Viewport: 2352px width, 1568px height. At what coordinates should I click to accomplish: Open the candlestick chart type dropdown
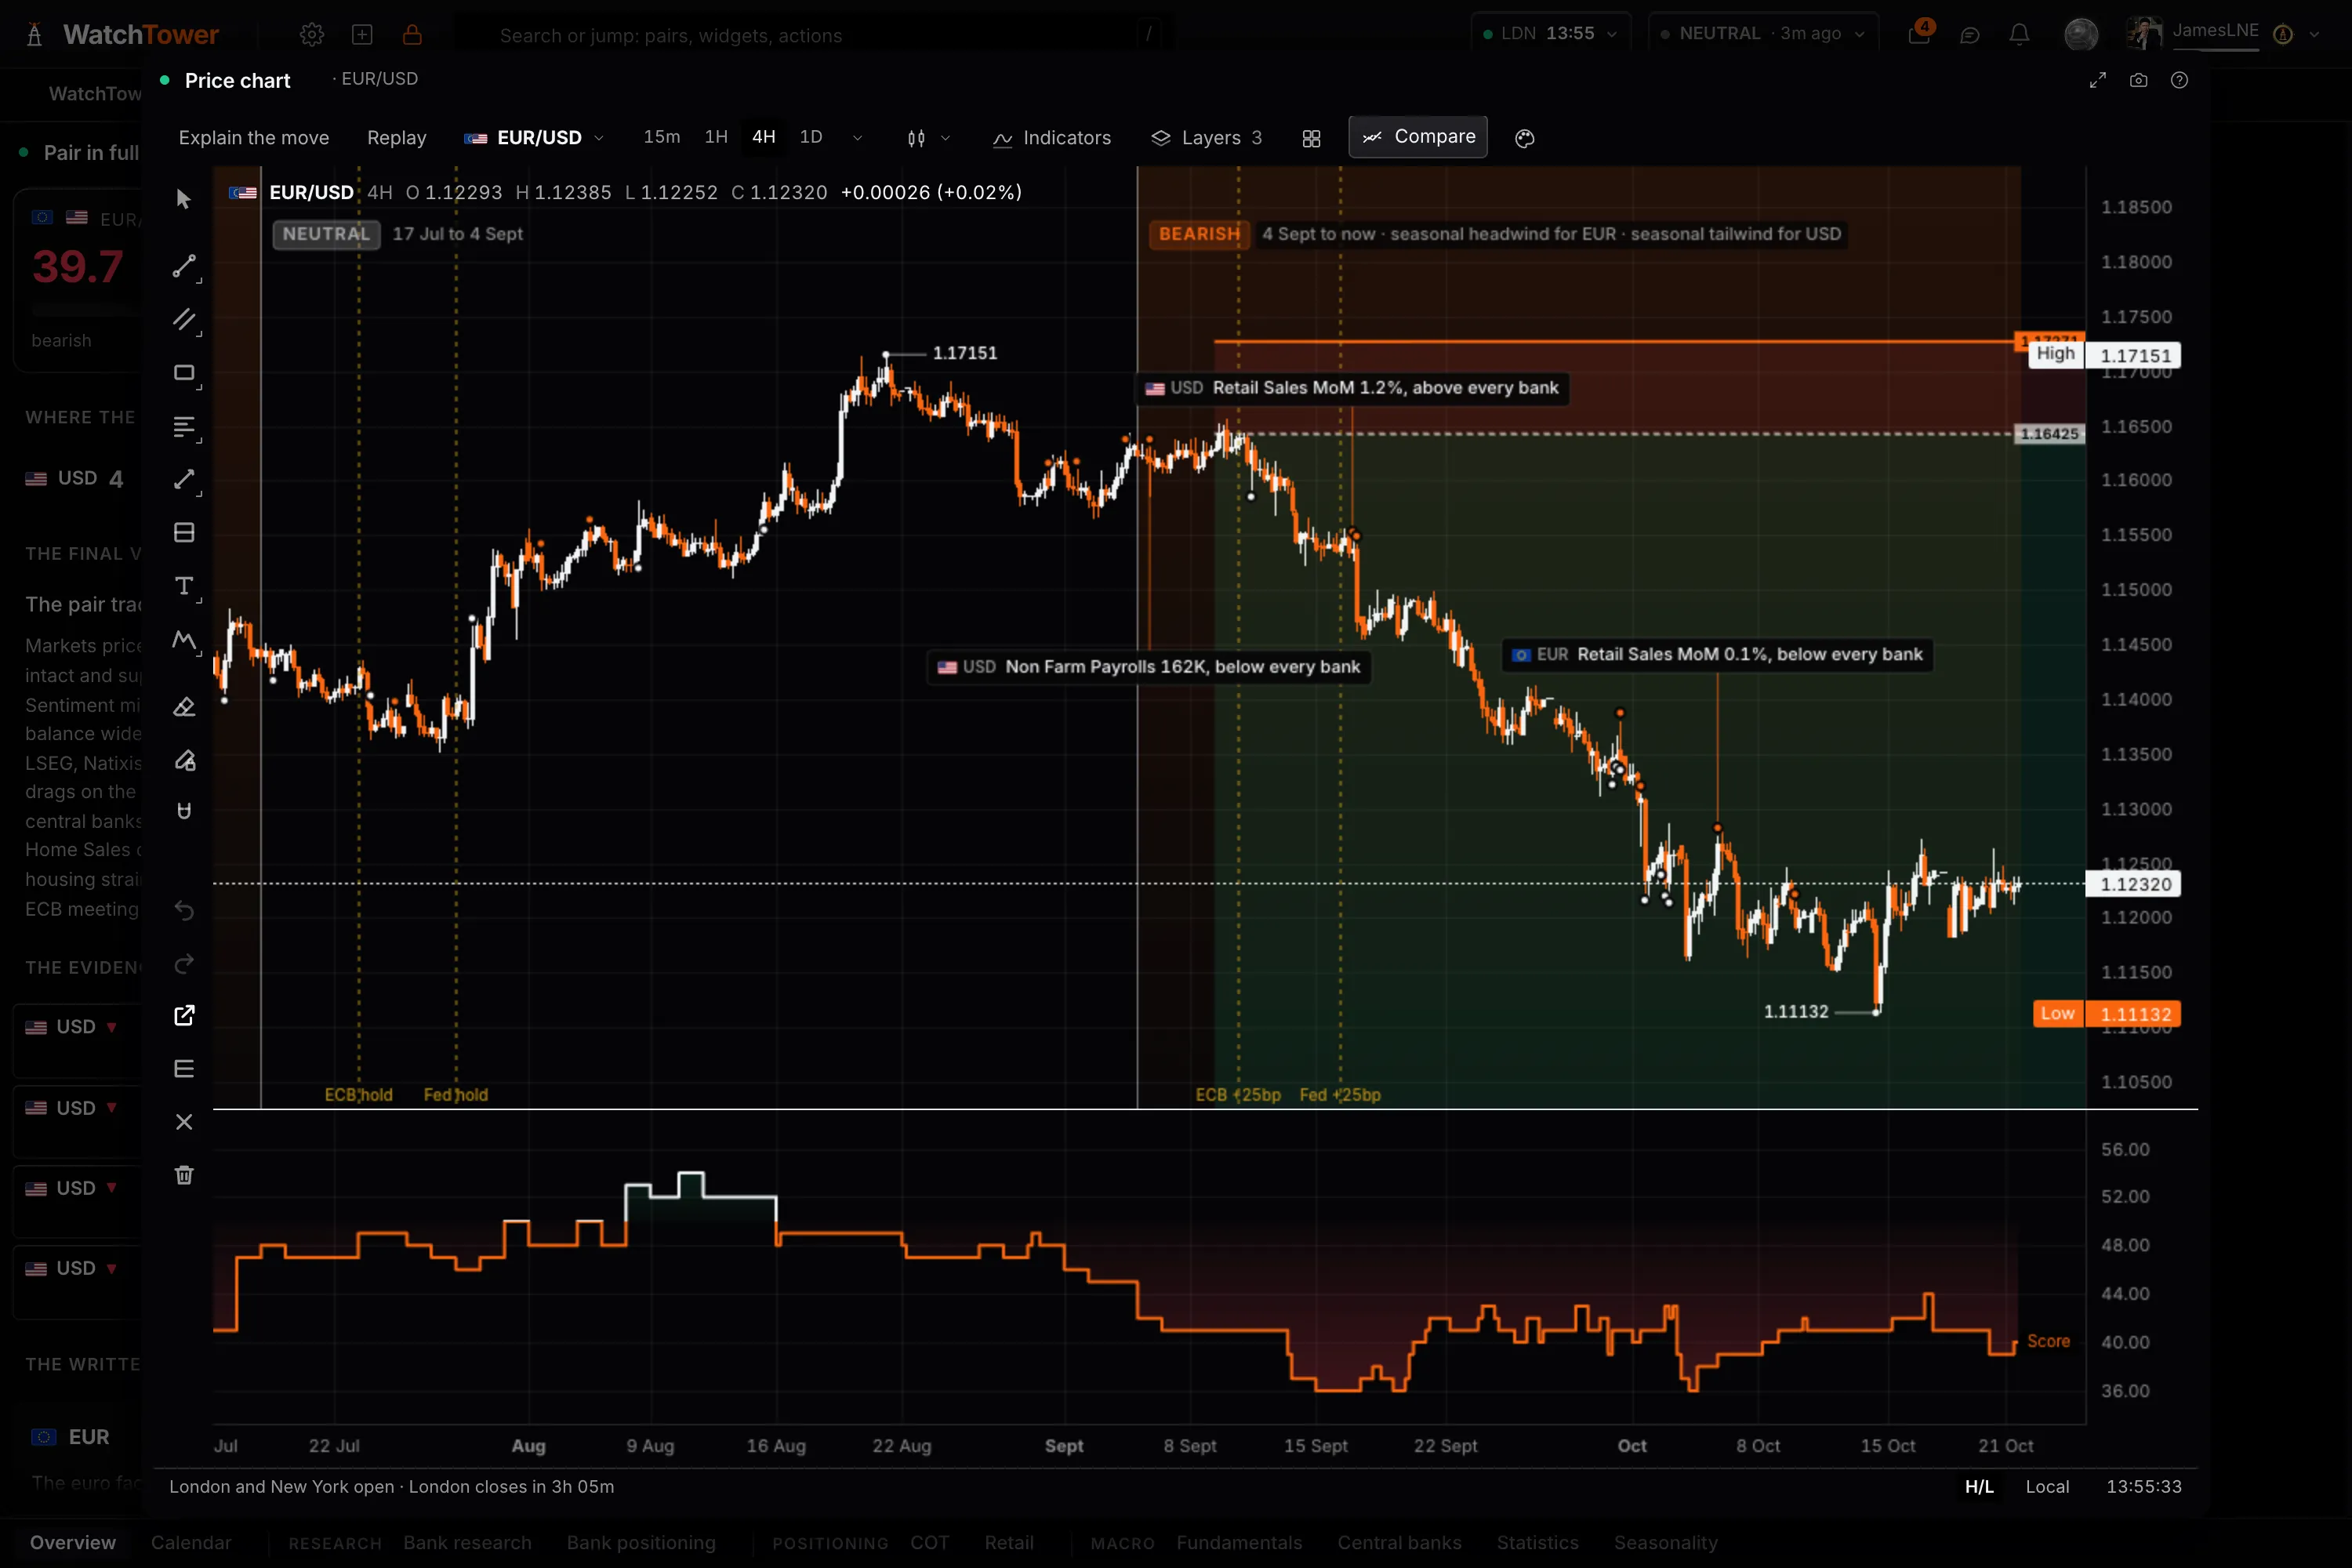[928, 138]
